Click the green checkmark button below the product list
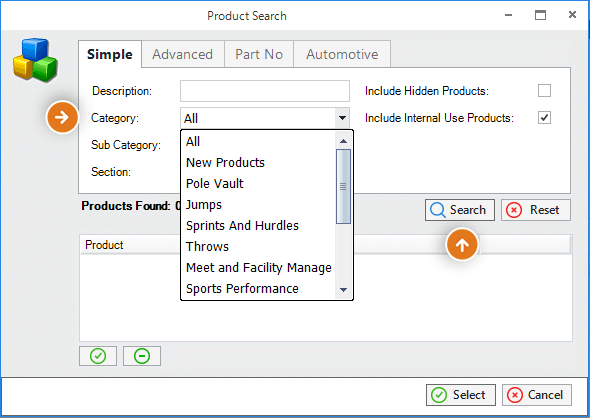590x418 pixels. (x=98, y=356)
